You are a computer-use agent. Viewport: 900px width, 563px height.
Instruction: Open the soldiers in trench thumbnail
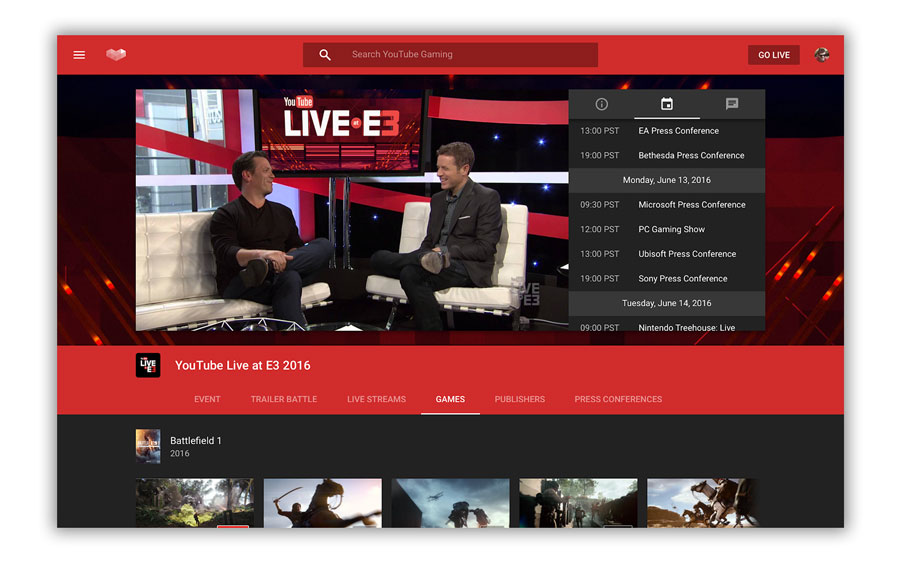579,503
